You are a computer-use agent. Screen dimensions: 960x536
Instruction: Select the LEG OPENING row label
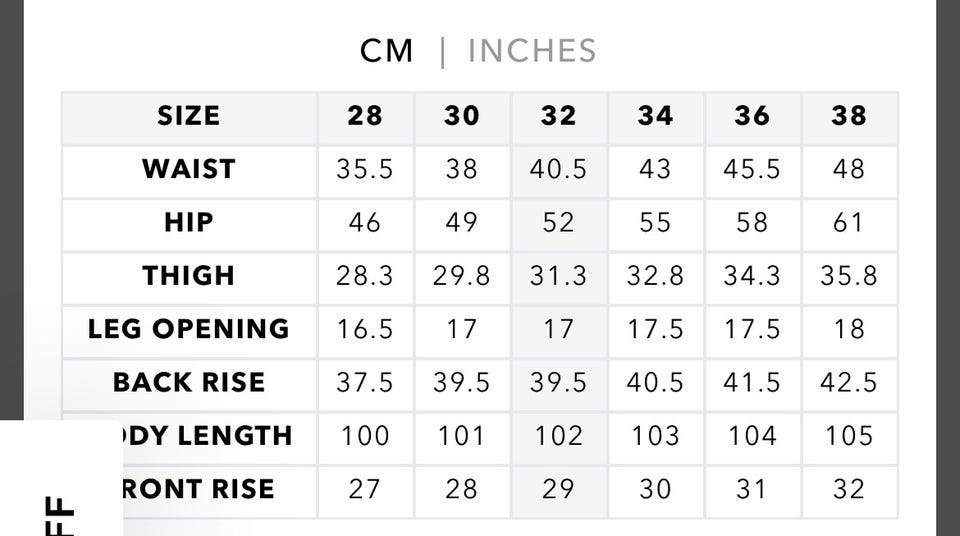click(x=189, y=329)
